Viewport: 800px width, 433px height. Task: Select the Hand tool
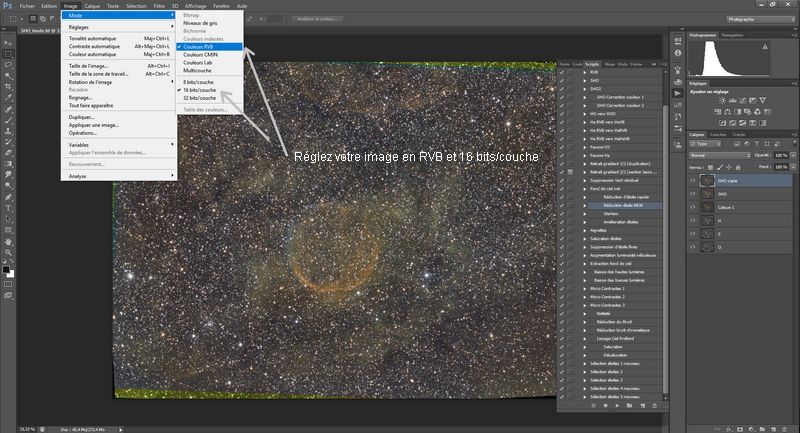pos(8,242)
